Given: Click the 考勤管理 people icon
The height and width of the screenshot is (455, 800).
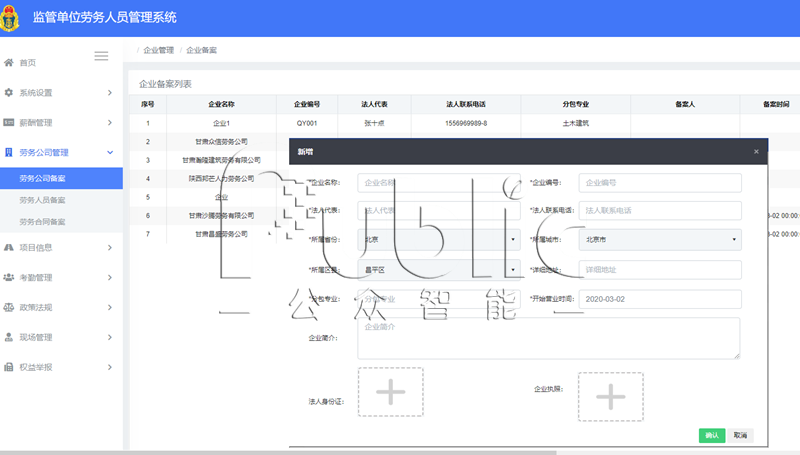Looking at the screenshot, I should coord(9,277).
